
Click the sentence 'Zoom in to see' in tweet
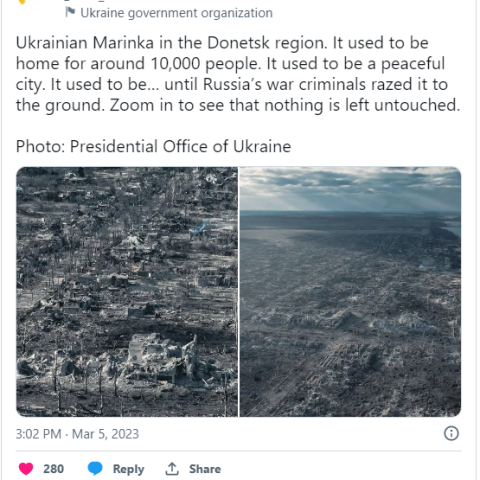click(167, 105)
